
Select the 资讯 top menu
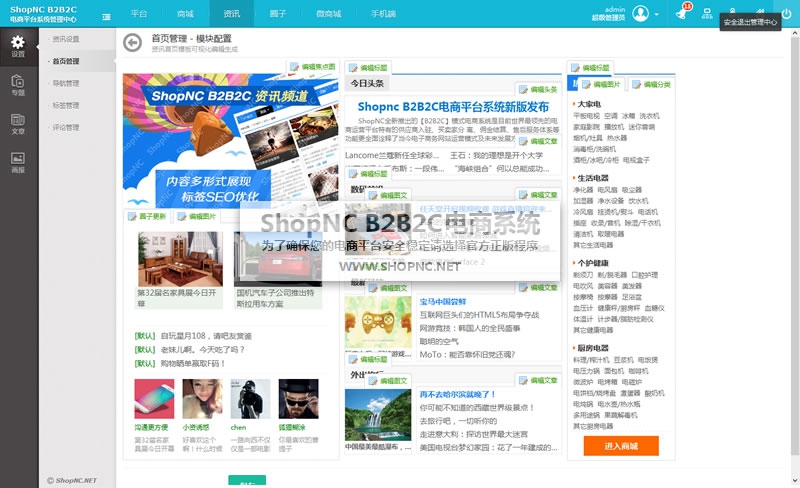click(232, 14)
